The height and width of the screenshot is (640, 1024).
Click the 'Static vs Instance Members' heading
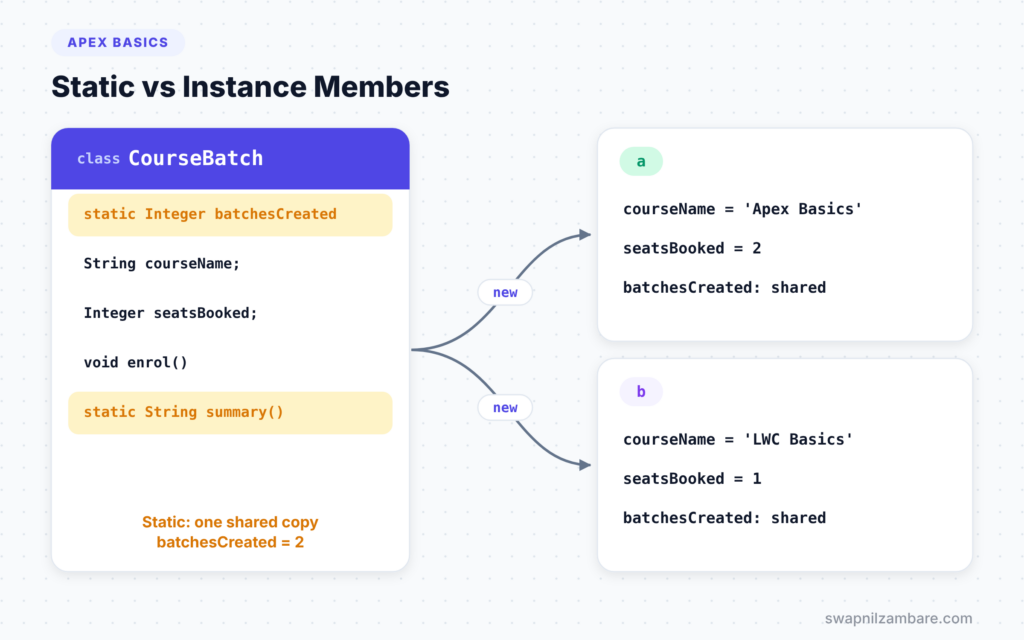tap(250, 87)
